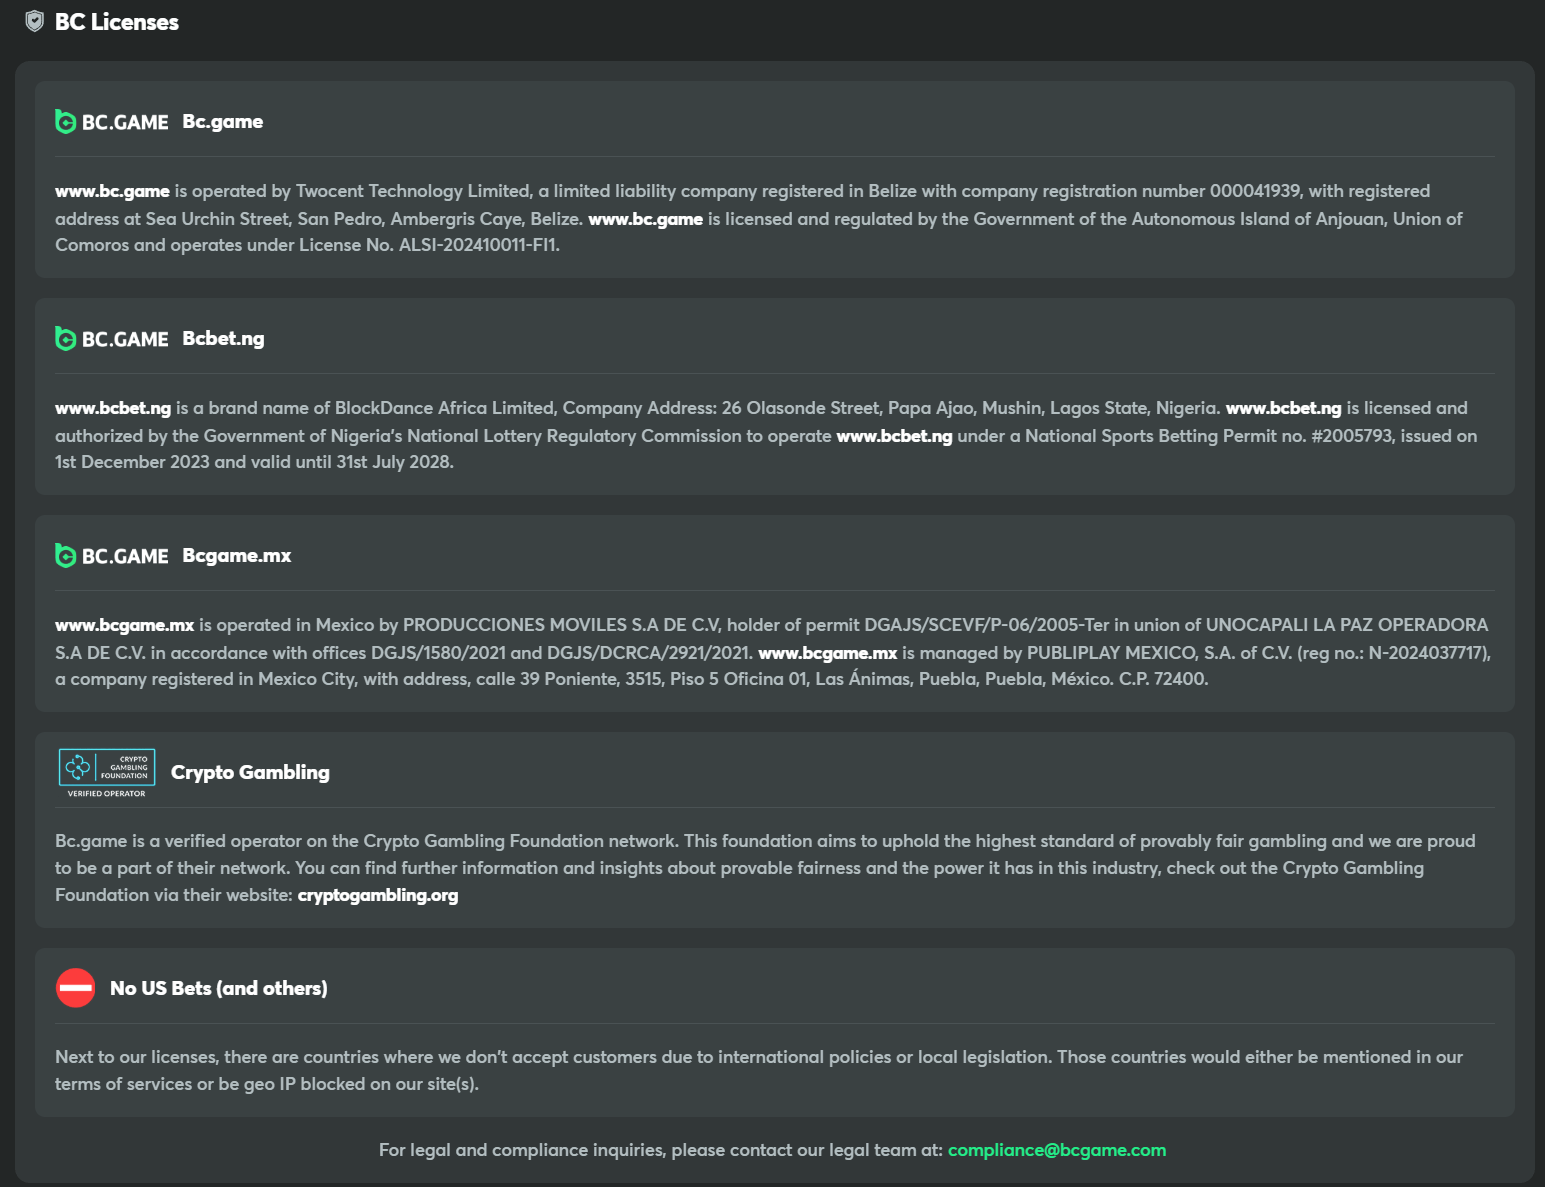Open the compliance@bcgame.com email link
This screenshot has height=1187, width=1545.
click(1056, 1150)
